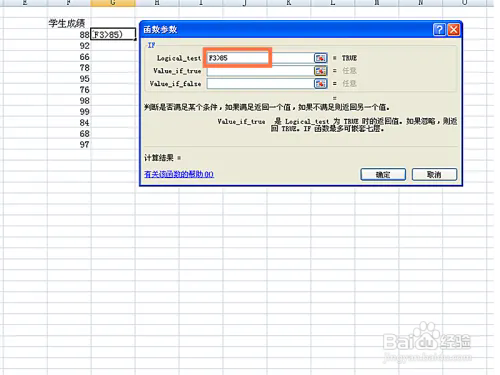Click into the Logical_test input field

(x=260, y=58)
